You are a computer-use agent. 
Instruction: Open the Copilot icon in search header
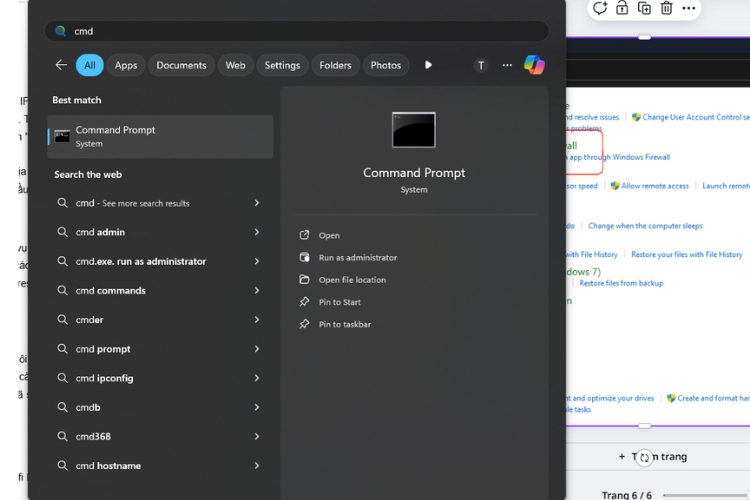[534, 65]
